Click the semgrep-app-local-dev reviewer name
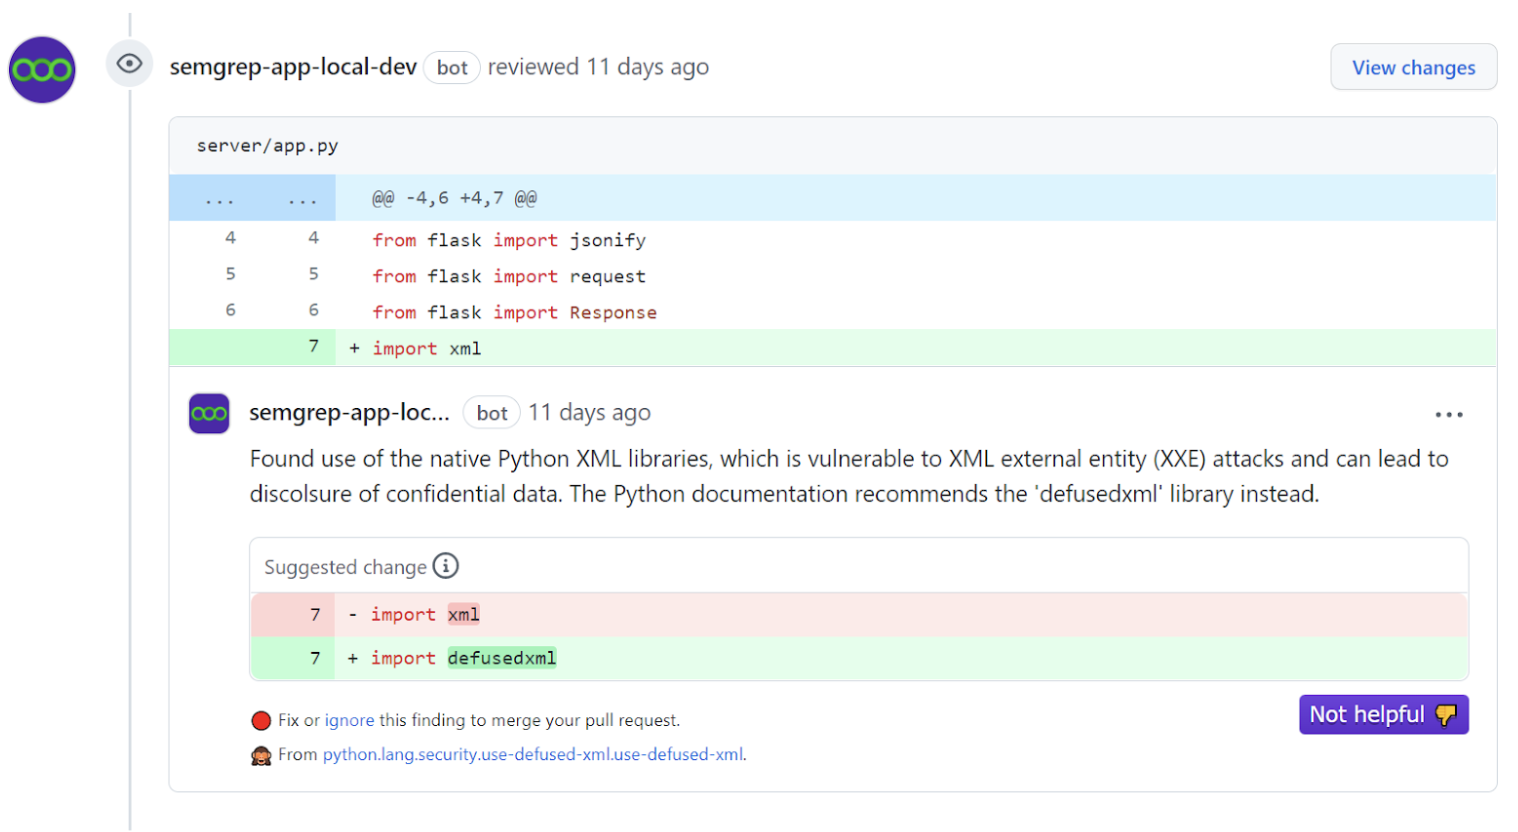 [x=293, y=67]
